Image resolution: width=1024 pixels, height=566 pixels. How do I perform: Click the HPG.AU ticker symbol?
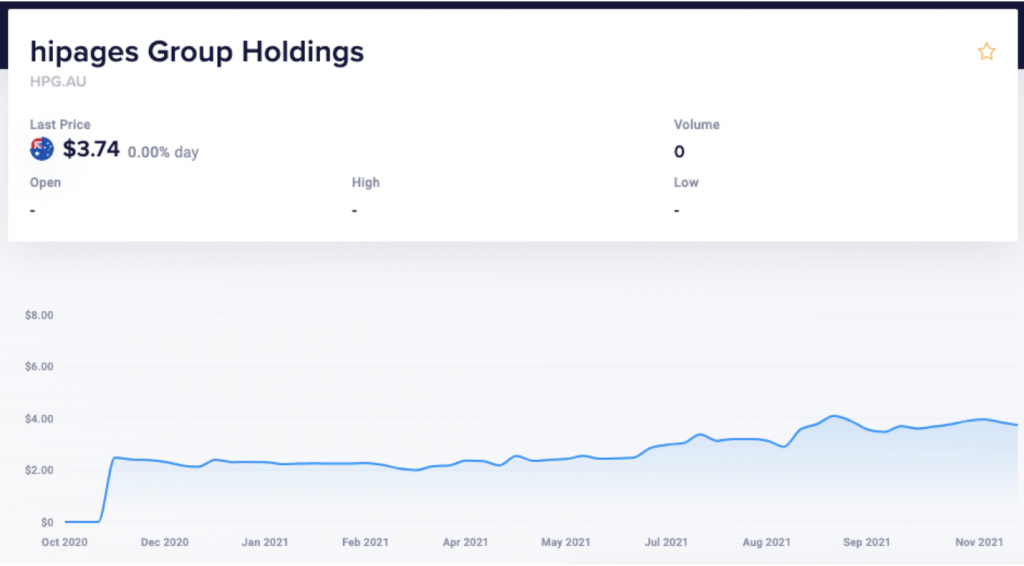pos(58,82)
